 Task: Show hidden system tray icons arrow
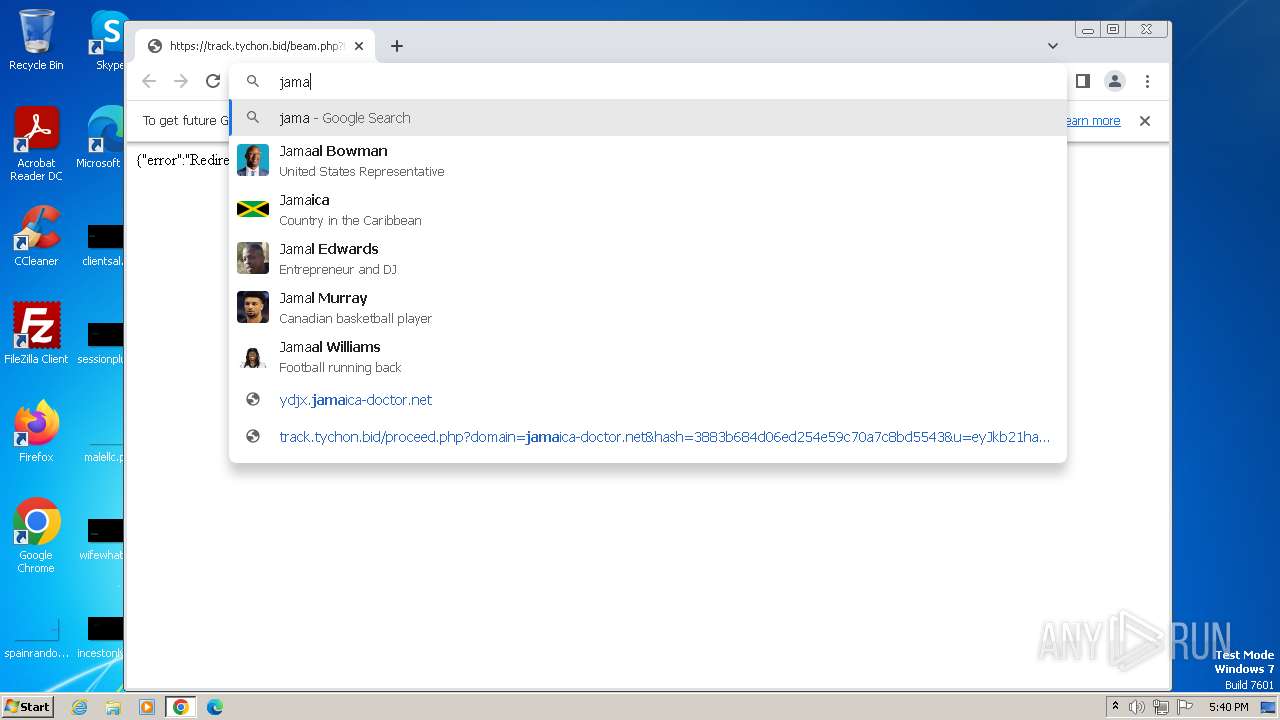click(x=1115, y=707)
